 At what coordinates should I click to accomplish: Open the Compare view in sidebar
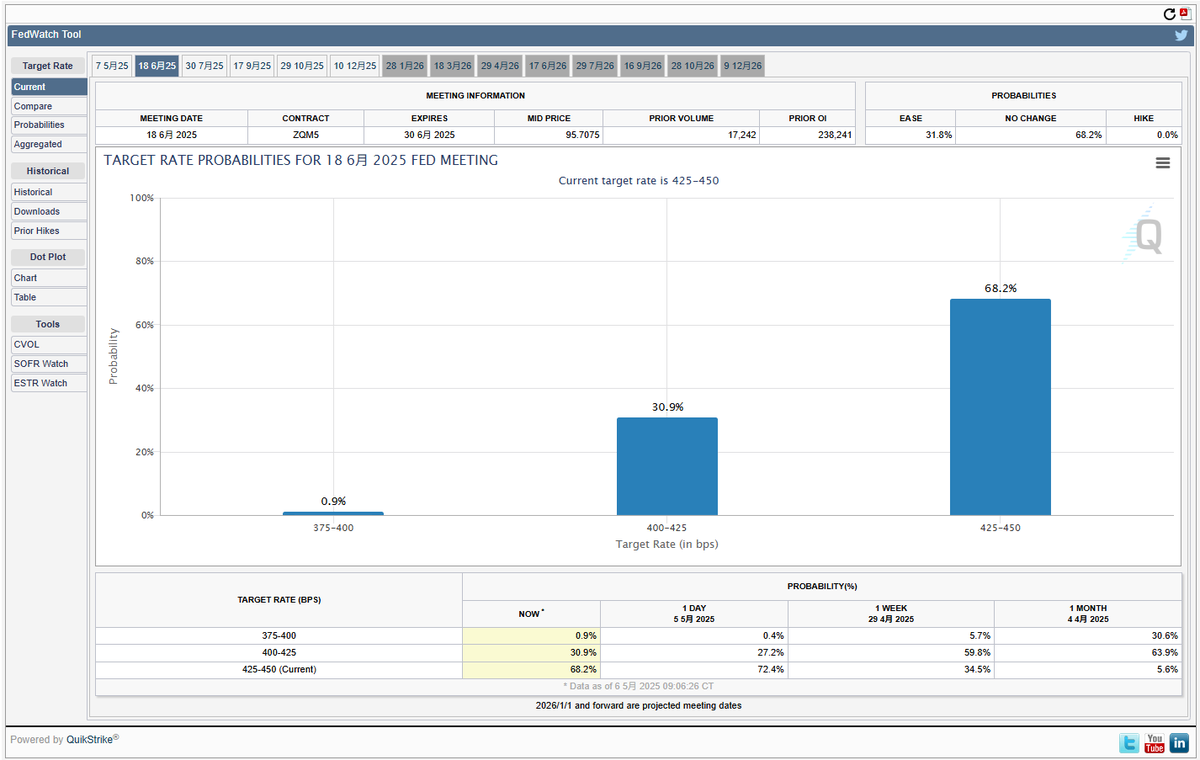(x=33, y=106)
